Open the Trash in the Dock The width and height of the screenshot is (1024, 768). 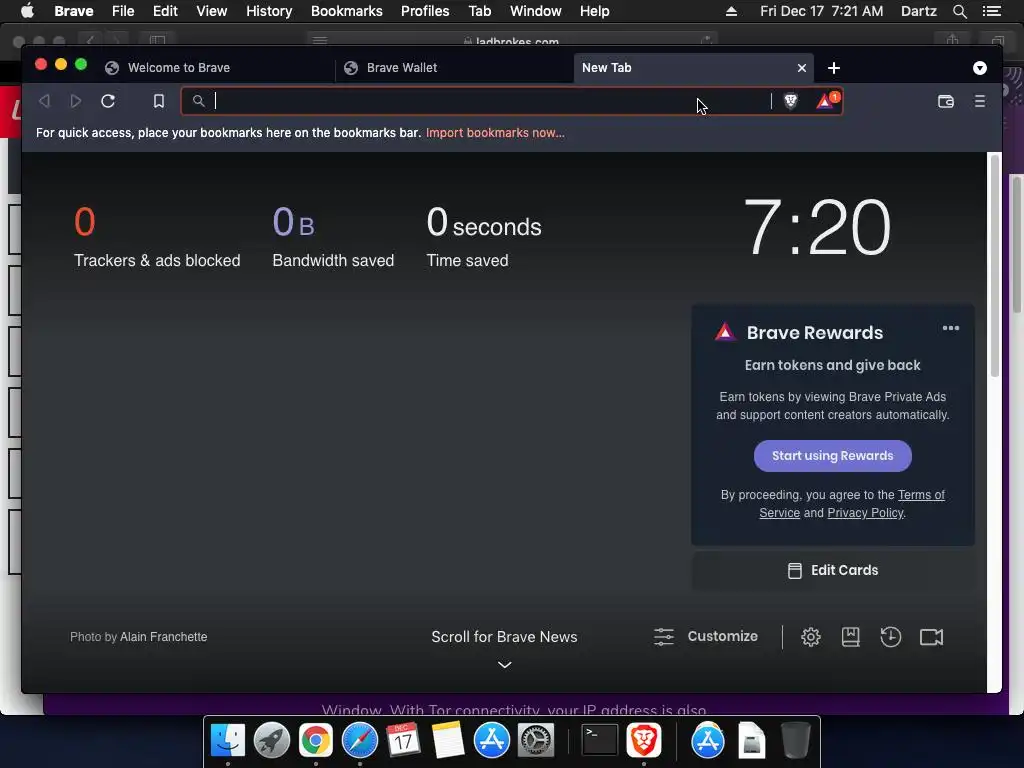coord(795,741)
